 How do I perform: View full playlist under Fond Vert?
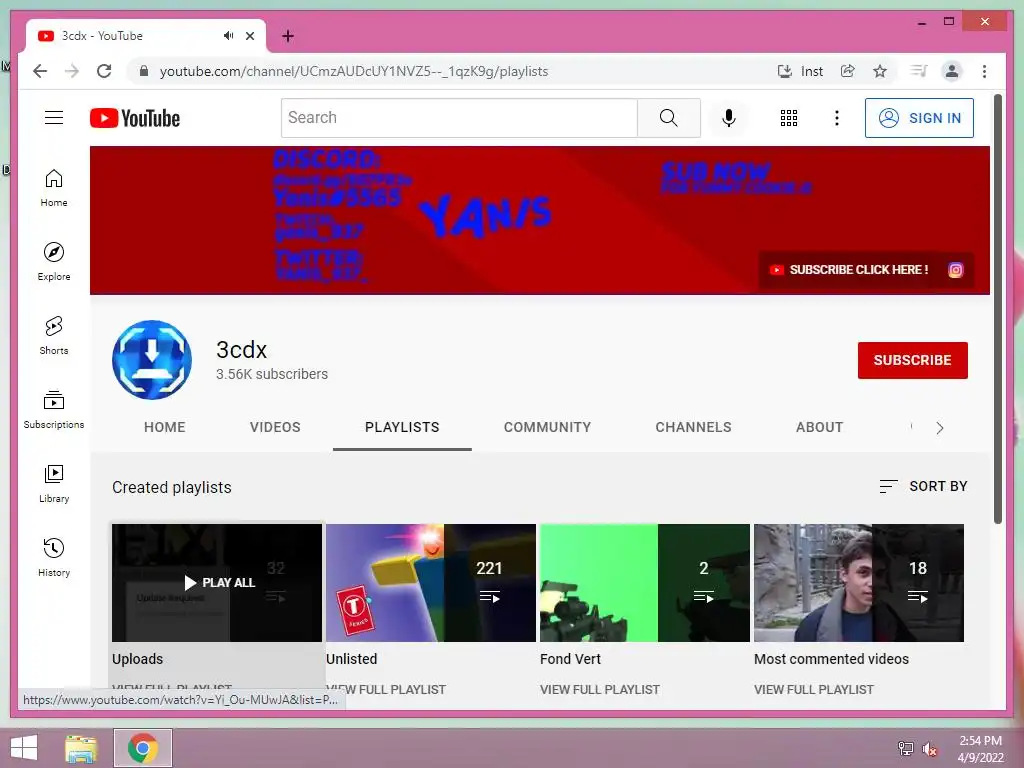tap(600, 690)
